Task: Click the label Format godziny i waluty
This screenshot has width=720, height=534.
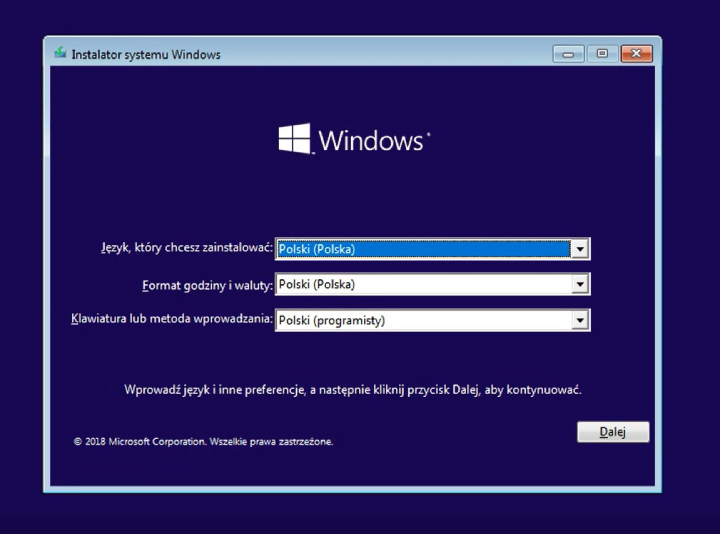Action: click(207, 285)
